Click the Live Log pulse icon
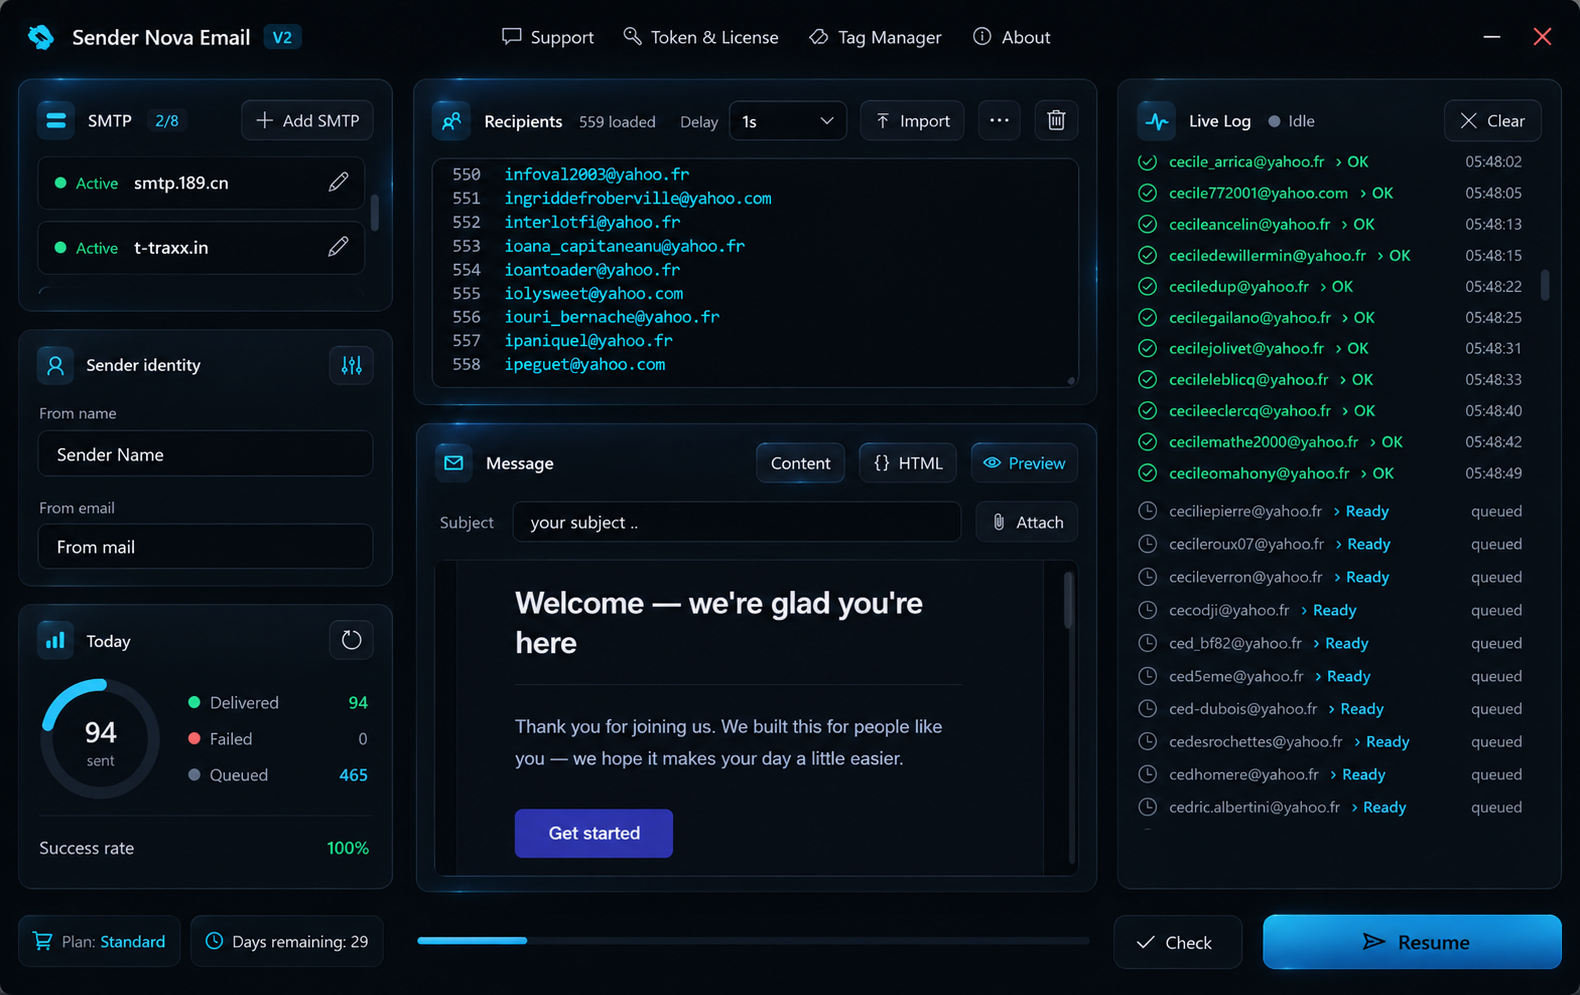The image size is (1580, 995). (x=1157, y=121)
